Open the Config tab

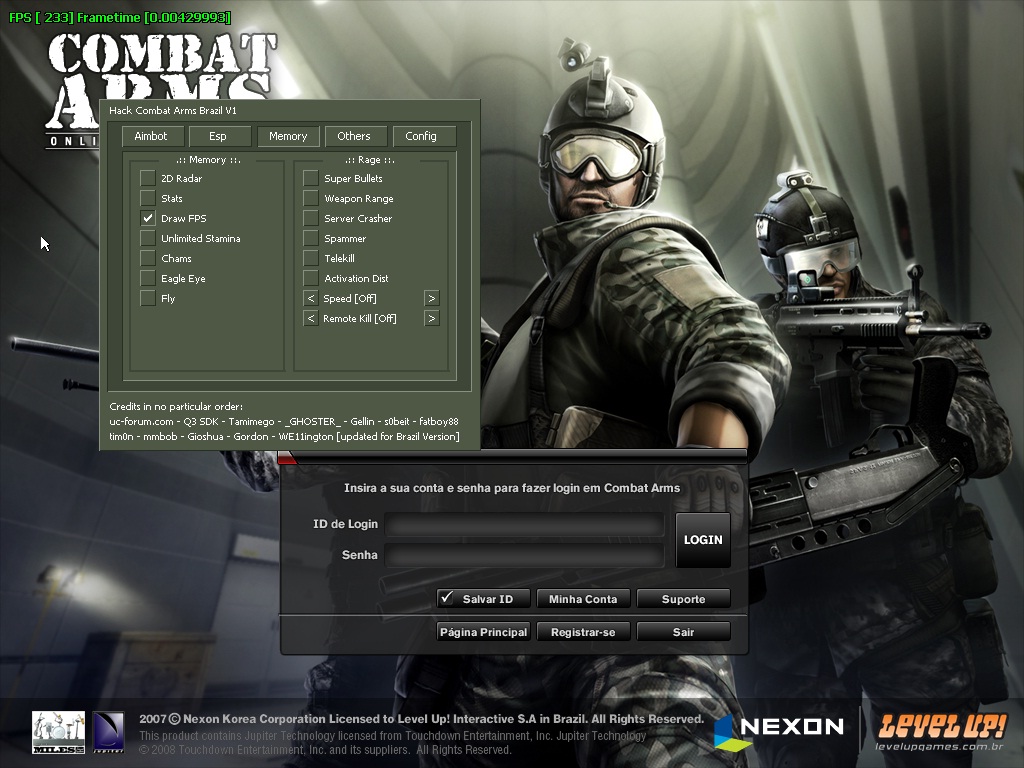coord(421,136)
